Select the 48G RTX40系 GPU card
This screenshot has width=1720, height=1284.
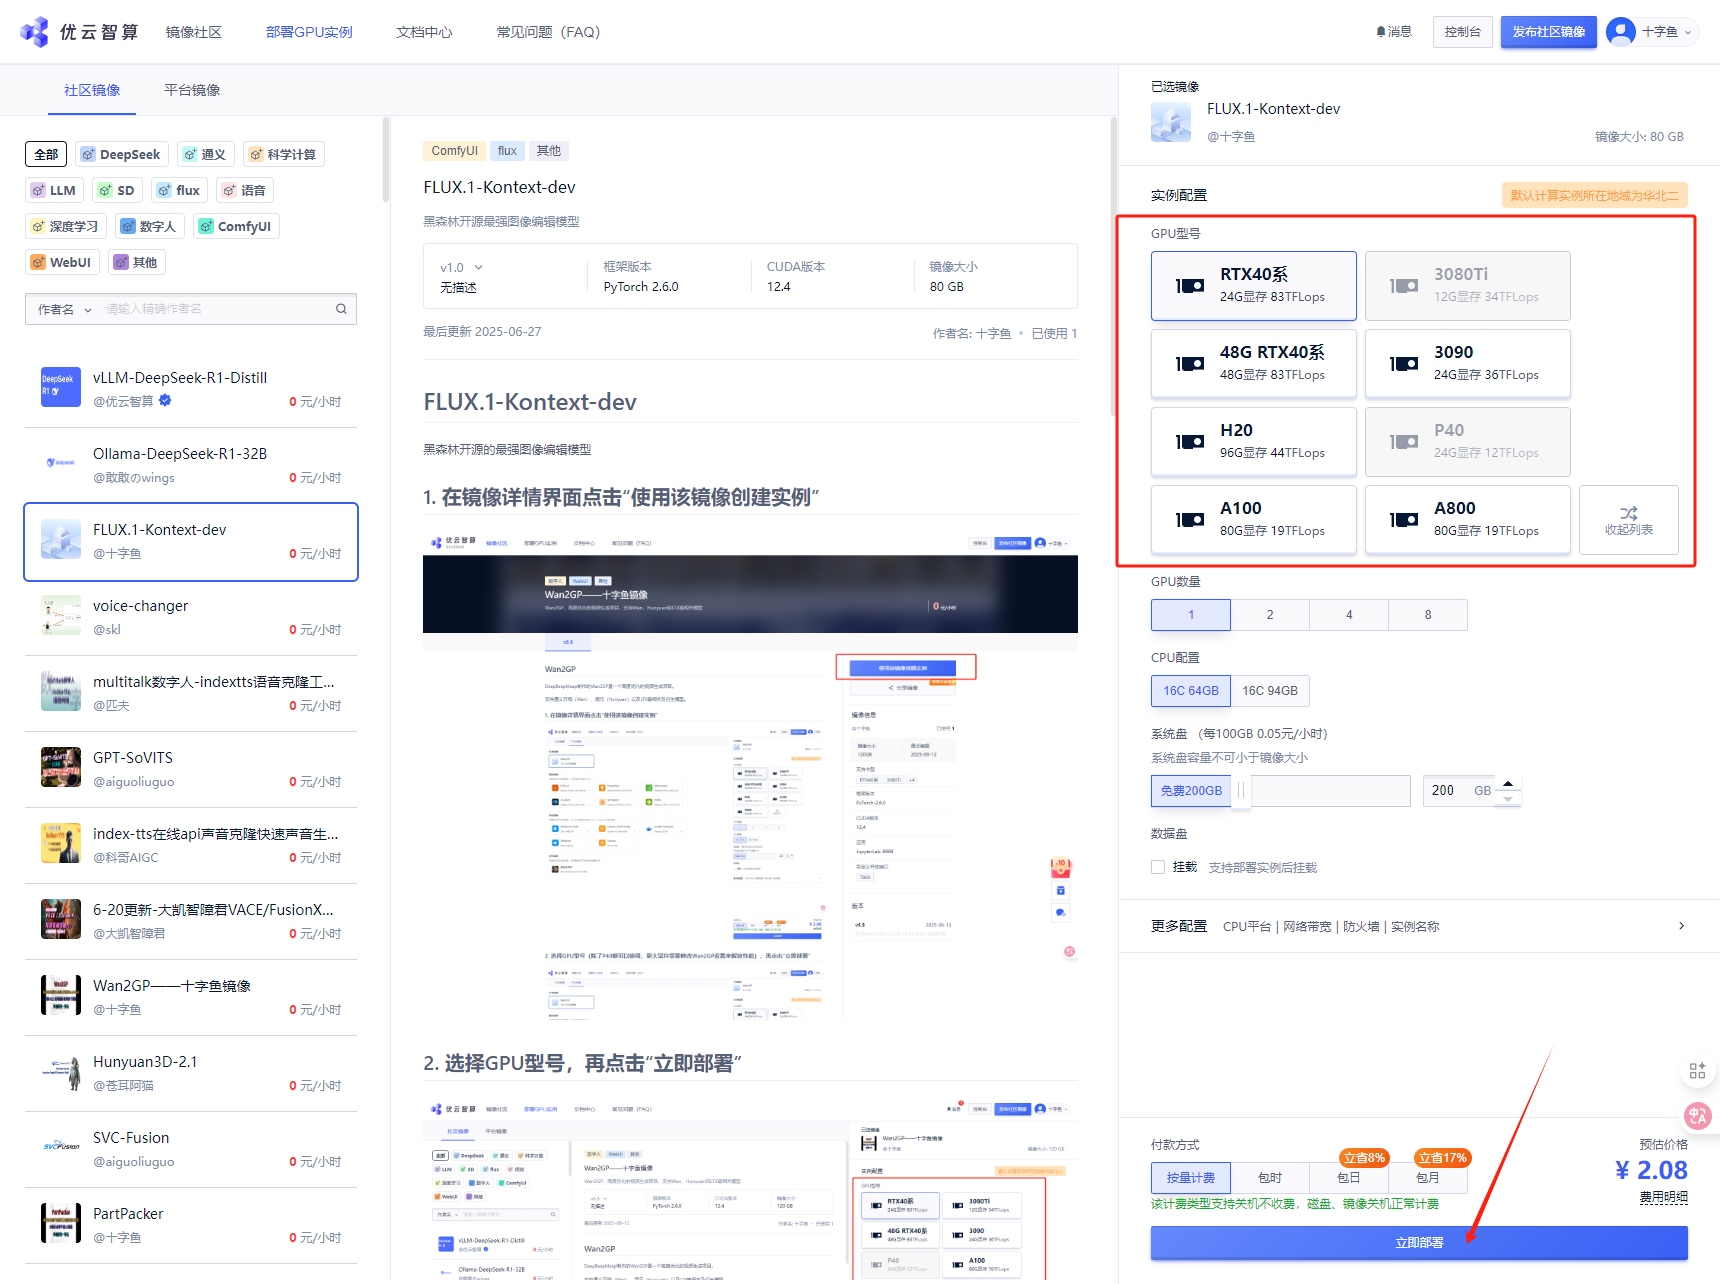point(1254,364)
